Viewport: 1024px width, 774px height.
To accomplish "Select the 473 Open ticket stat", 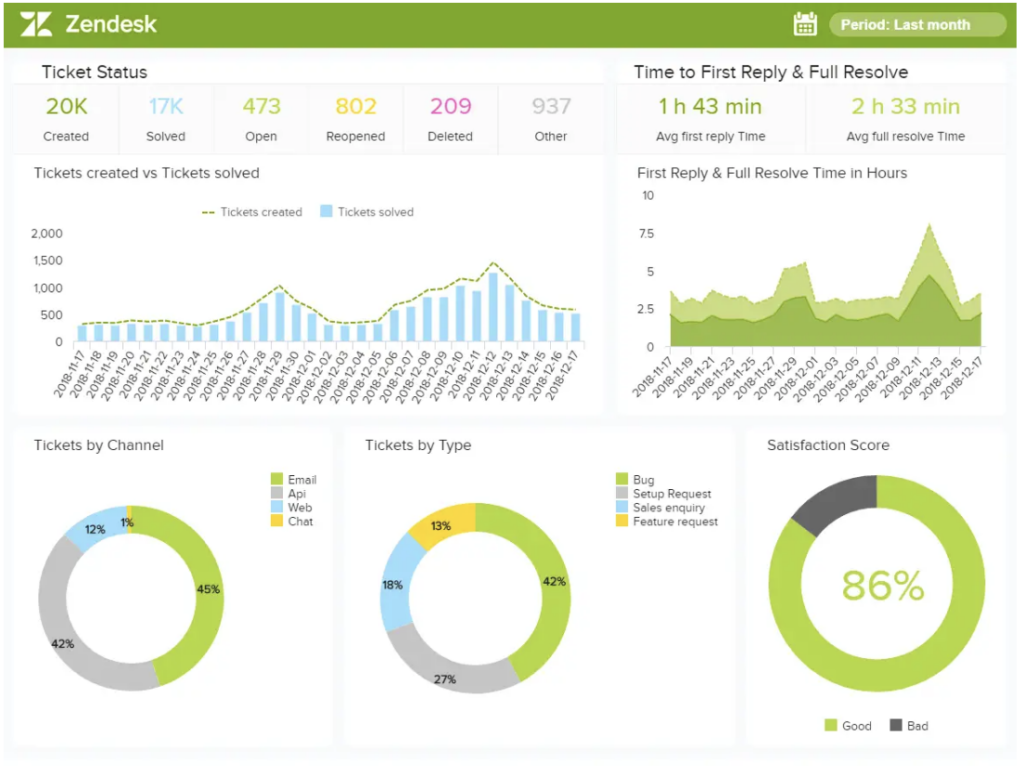I will click(x=261, y=119).
